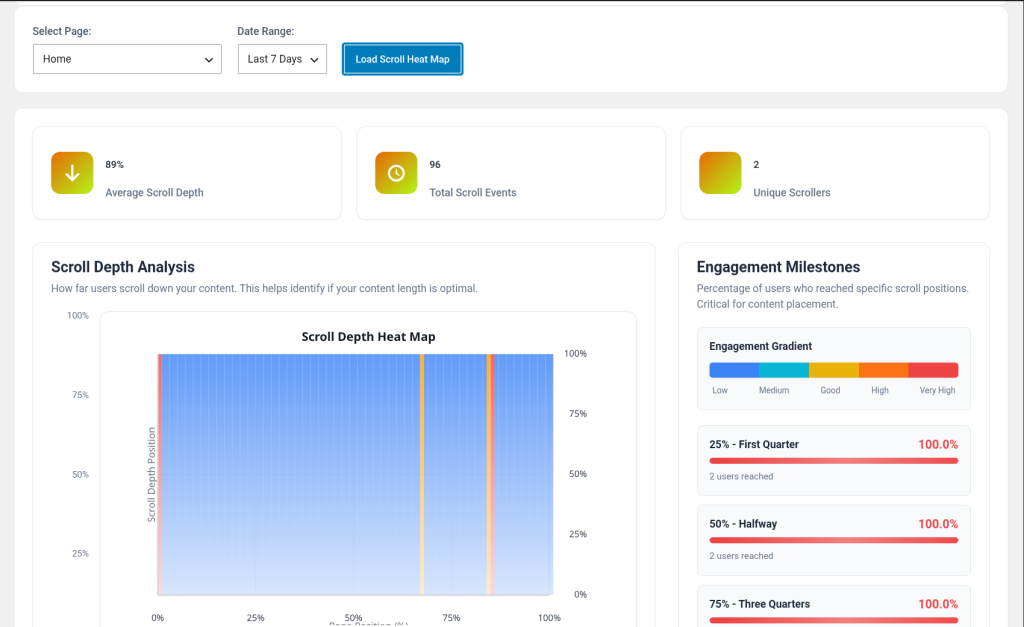Open the Select Page dropdown showing Home
Image resolution: width=1024 pixels, height=627 pixels.
127,59
